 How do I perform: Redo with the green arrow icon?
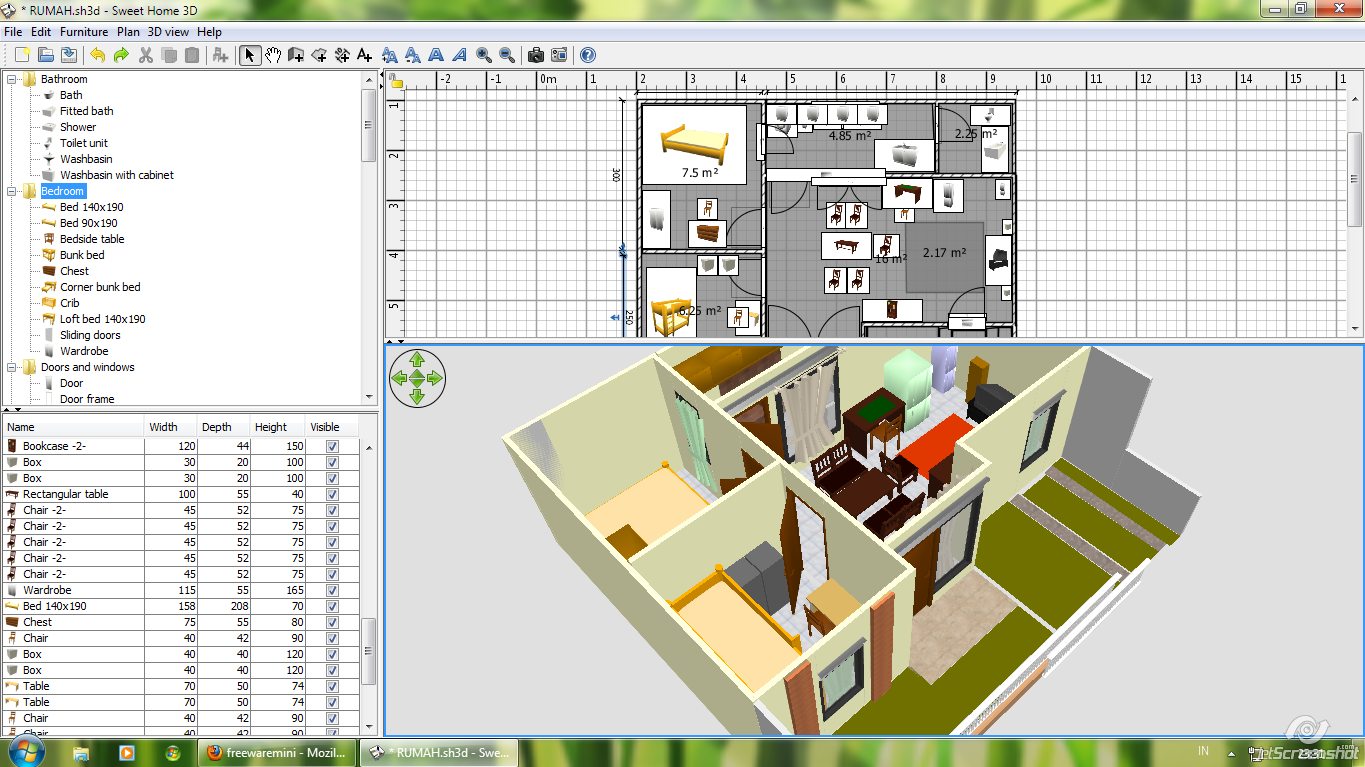121,55
